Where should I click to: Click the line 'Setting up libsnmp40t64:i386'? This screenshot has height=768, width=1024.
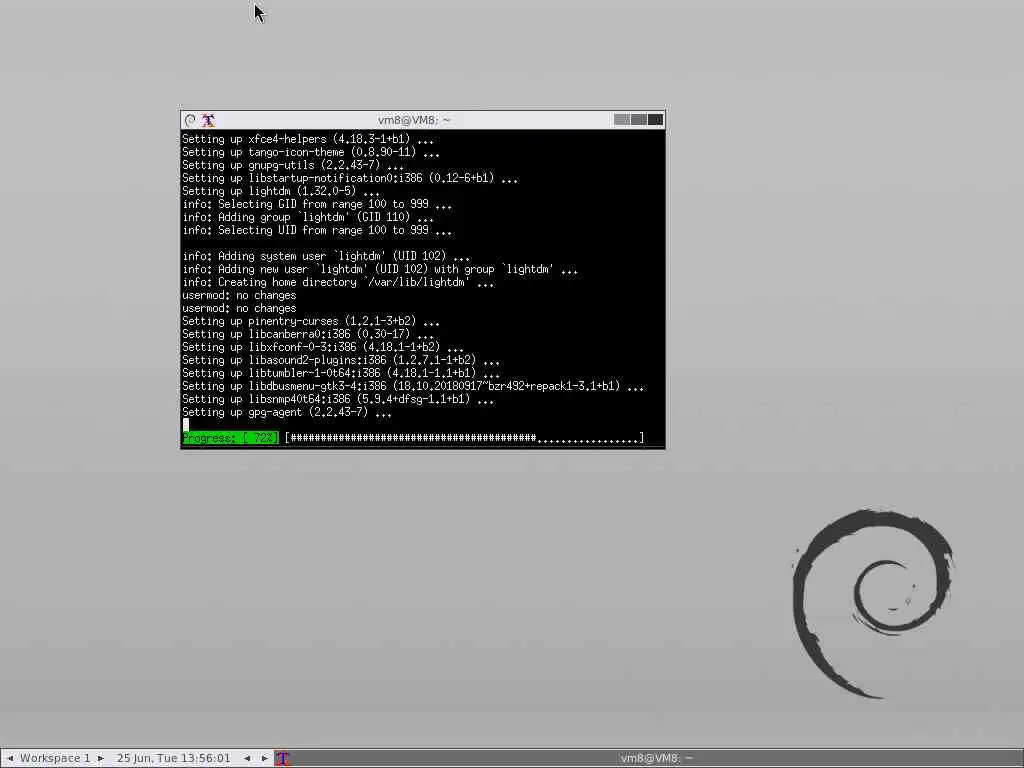coord(338,400)
